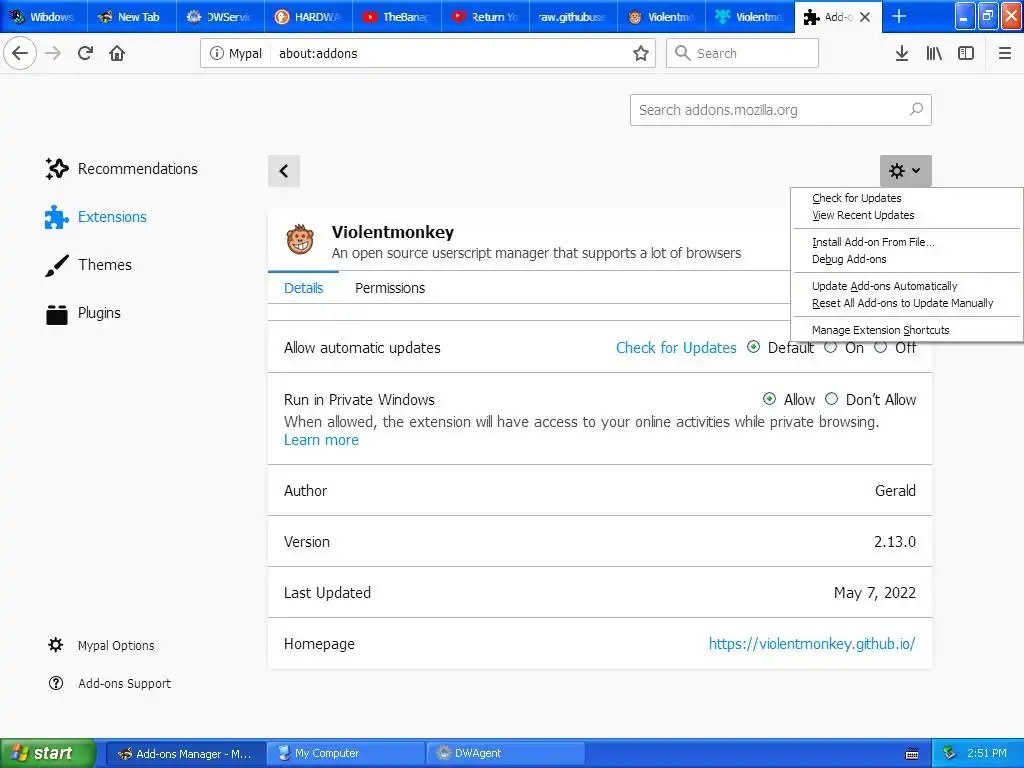Select Off for automatic updates

point(881,347)
